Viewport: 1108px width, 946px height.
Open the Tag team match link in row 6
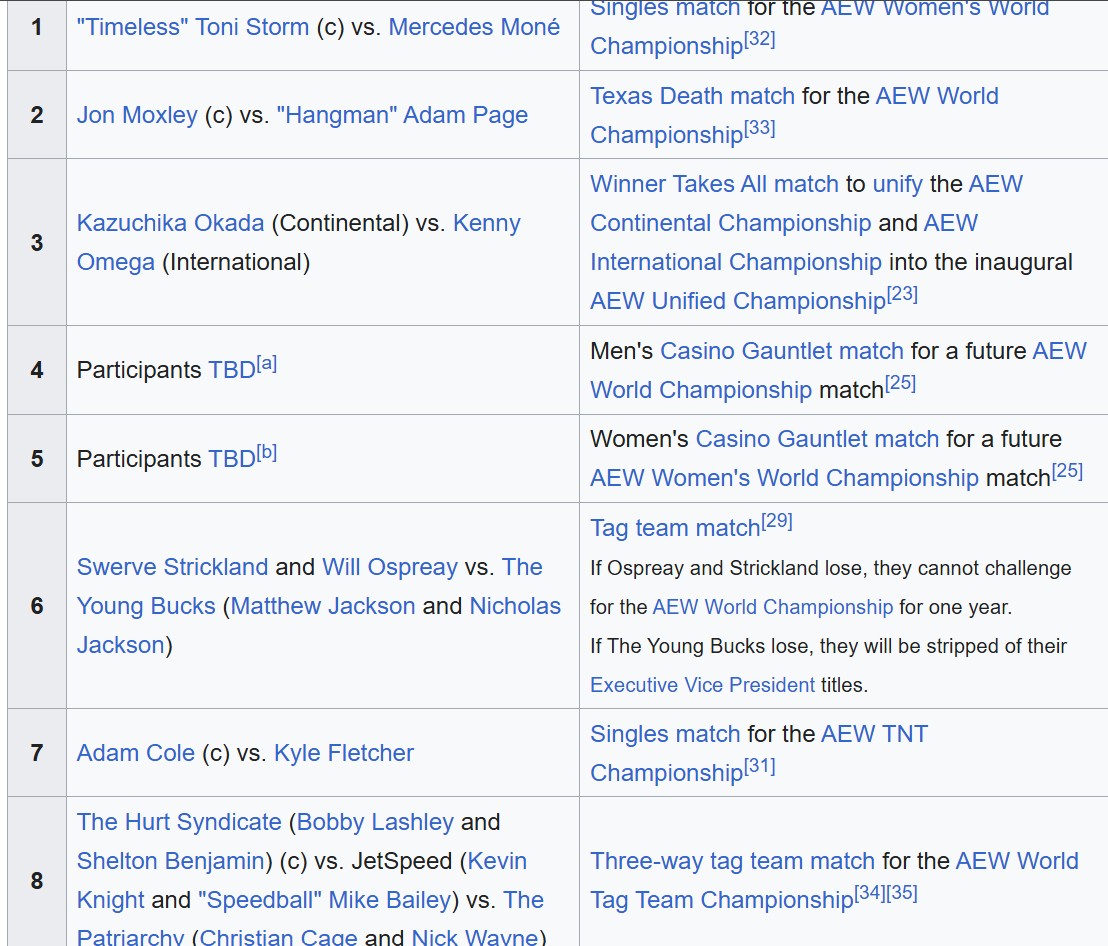point(675,528)
